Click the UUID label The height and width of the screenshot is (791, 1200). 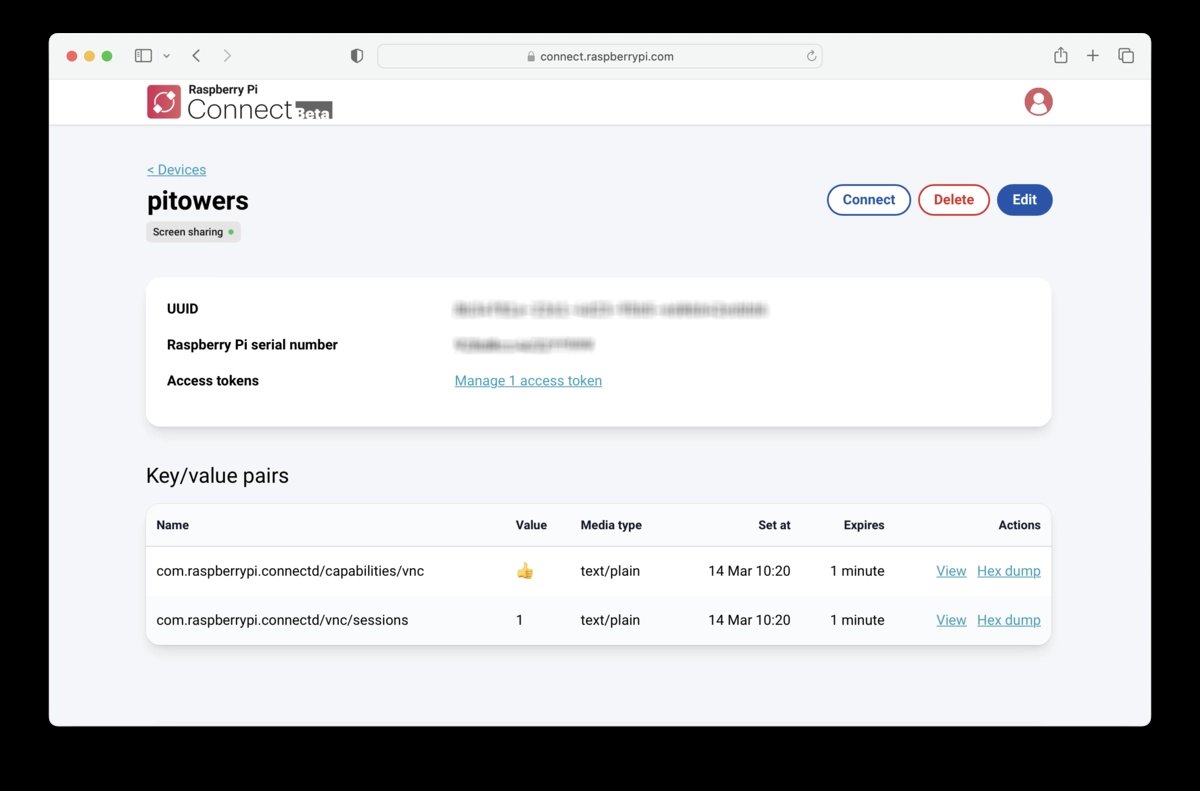click(x=183, y=309)
